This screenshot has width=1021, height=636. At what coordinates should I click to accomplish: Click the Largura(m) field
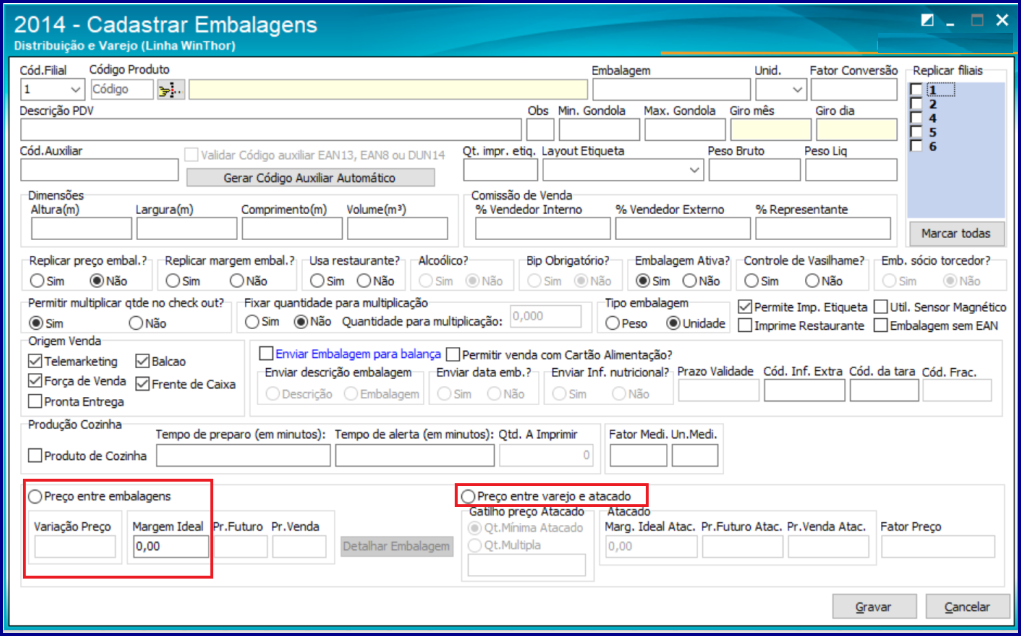tap(187, 228)
